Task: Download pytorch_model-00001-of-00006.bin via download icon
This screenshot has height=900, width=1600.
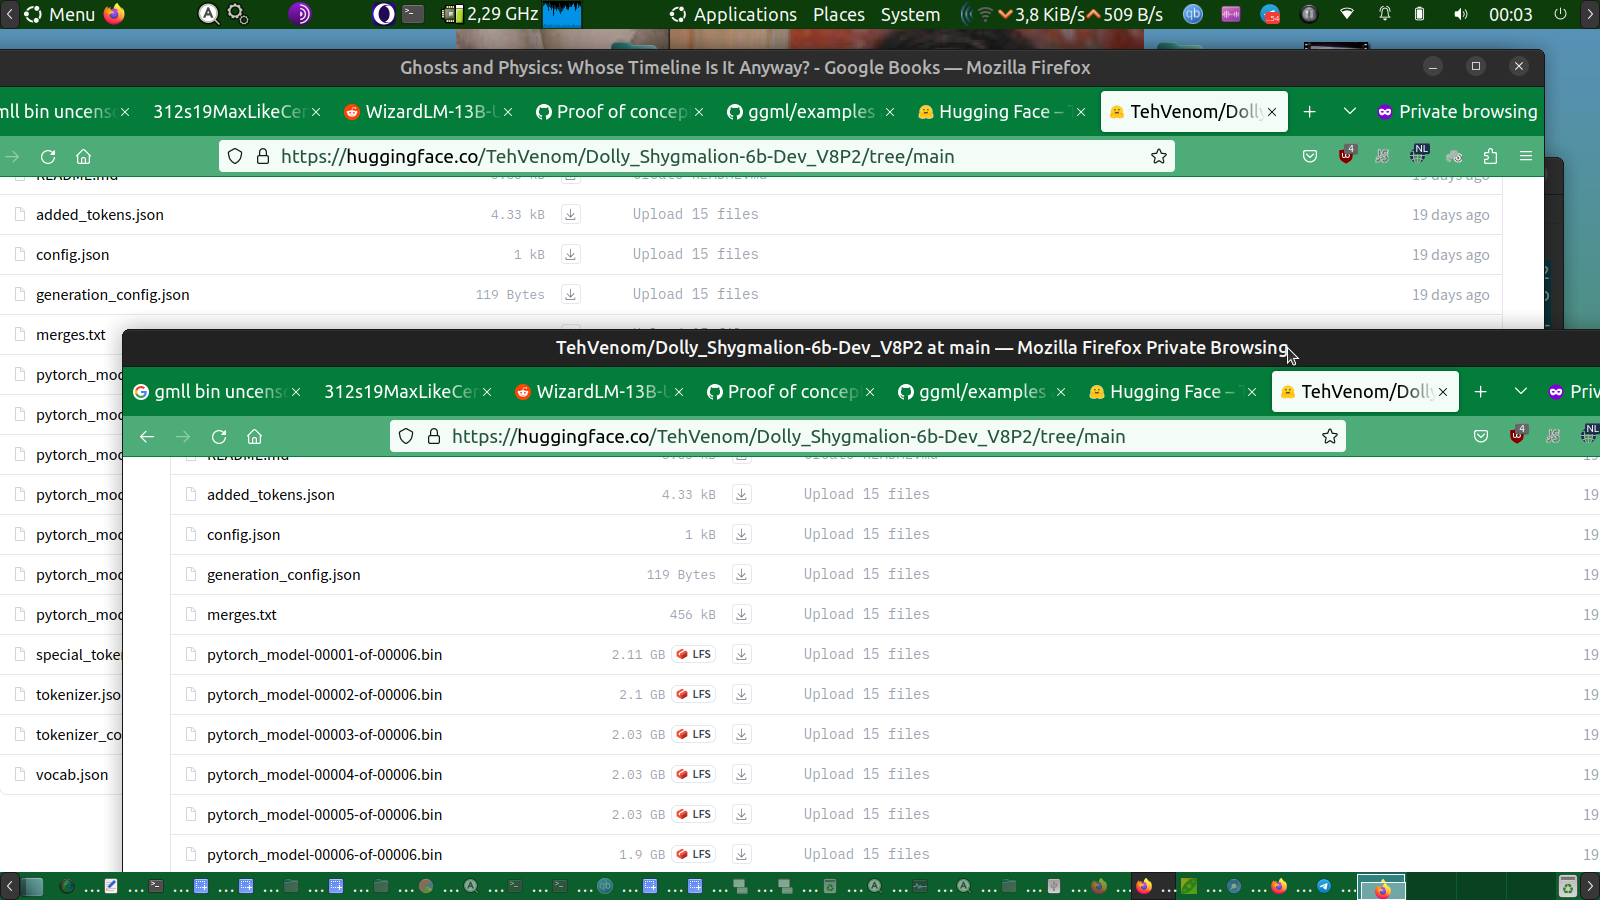Action: (741, 654)
